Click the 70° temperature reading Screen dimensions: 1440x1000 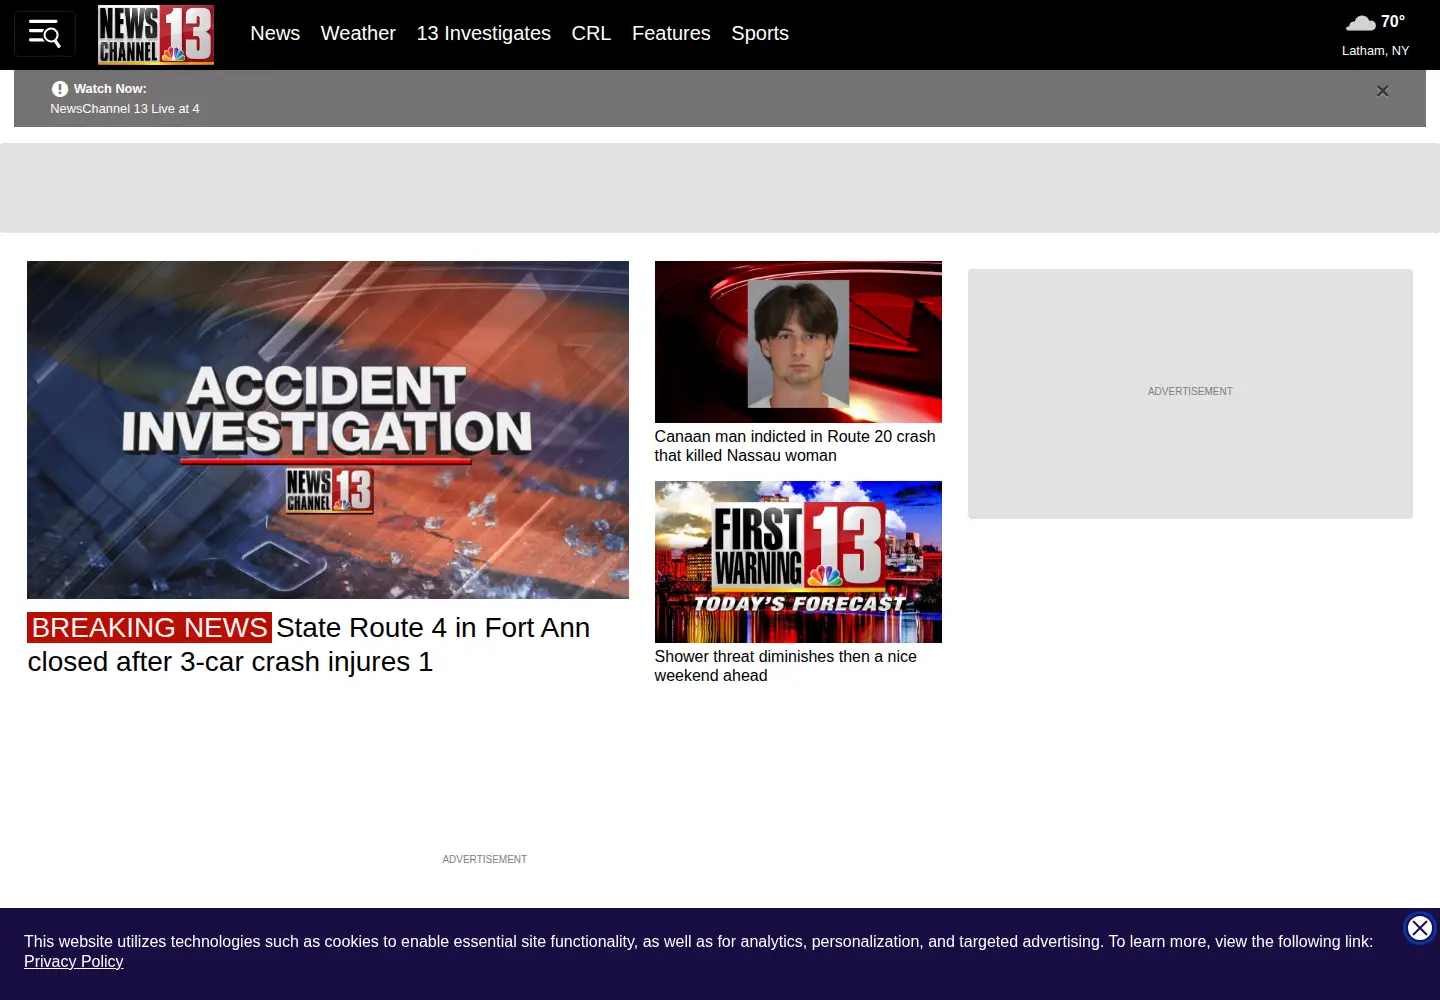point(1393,22)
